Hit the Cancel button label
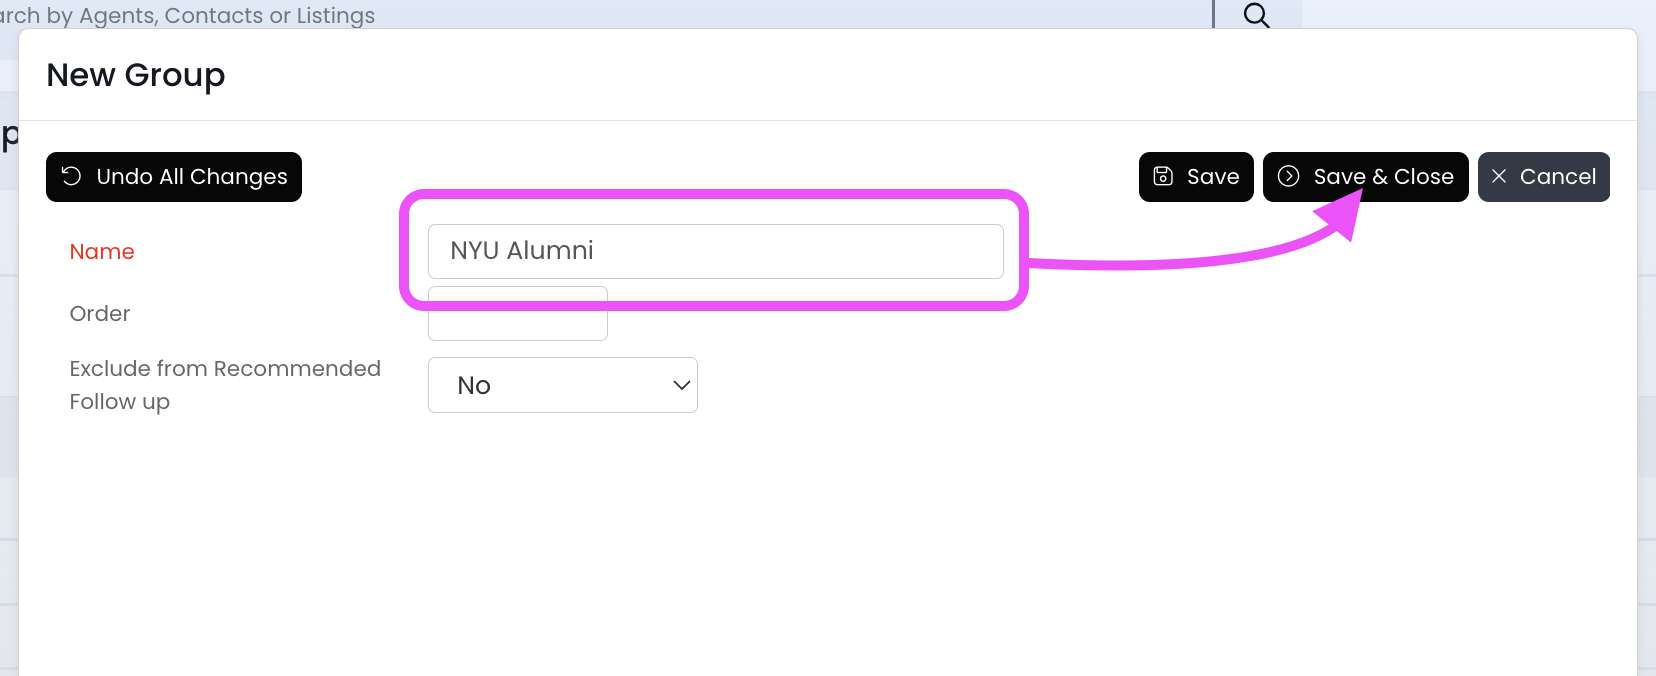 point(1557,177)
